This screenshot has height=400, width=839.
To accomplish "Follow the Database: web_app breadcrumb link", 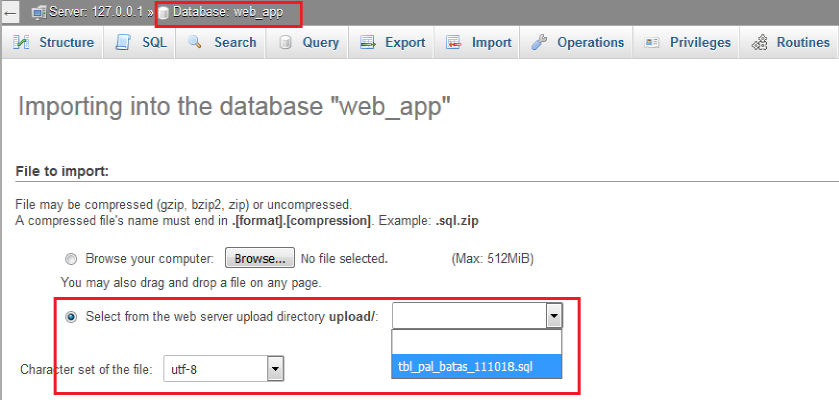I will pos(227,12).
